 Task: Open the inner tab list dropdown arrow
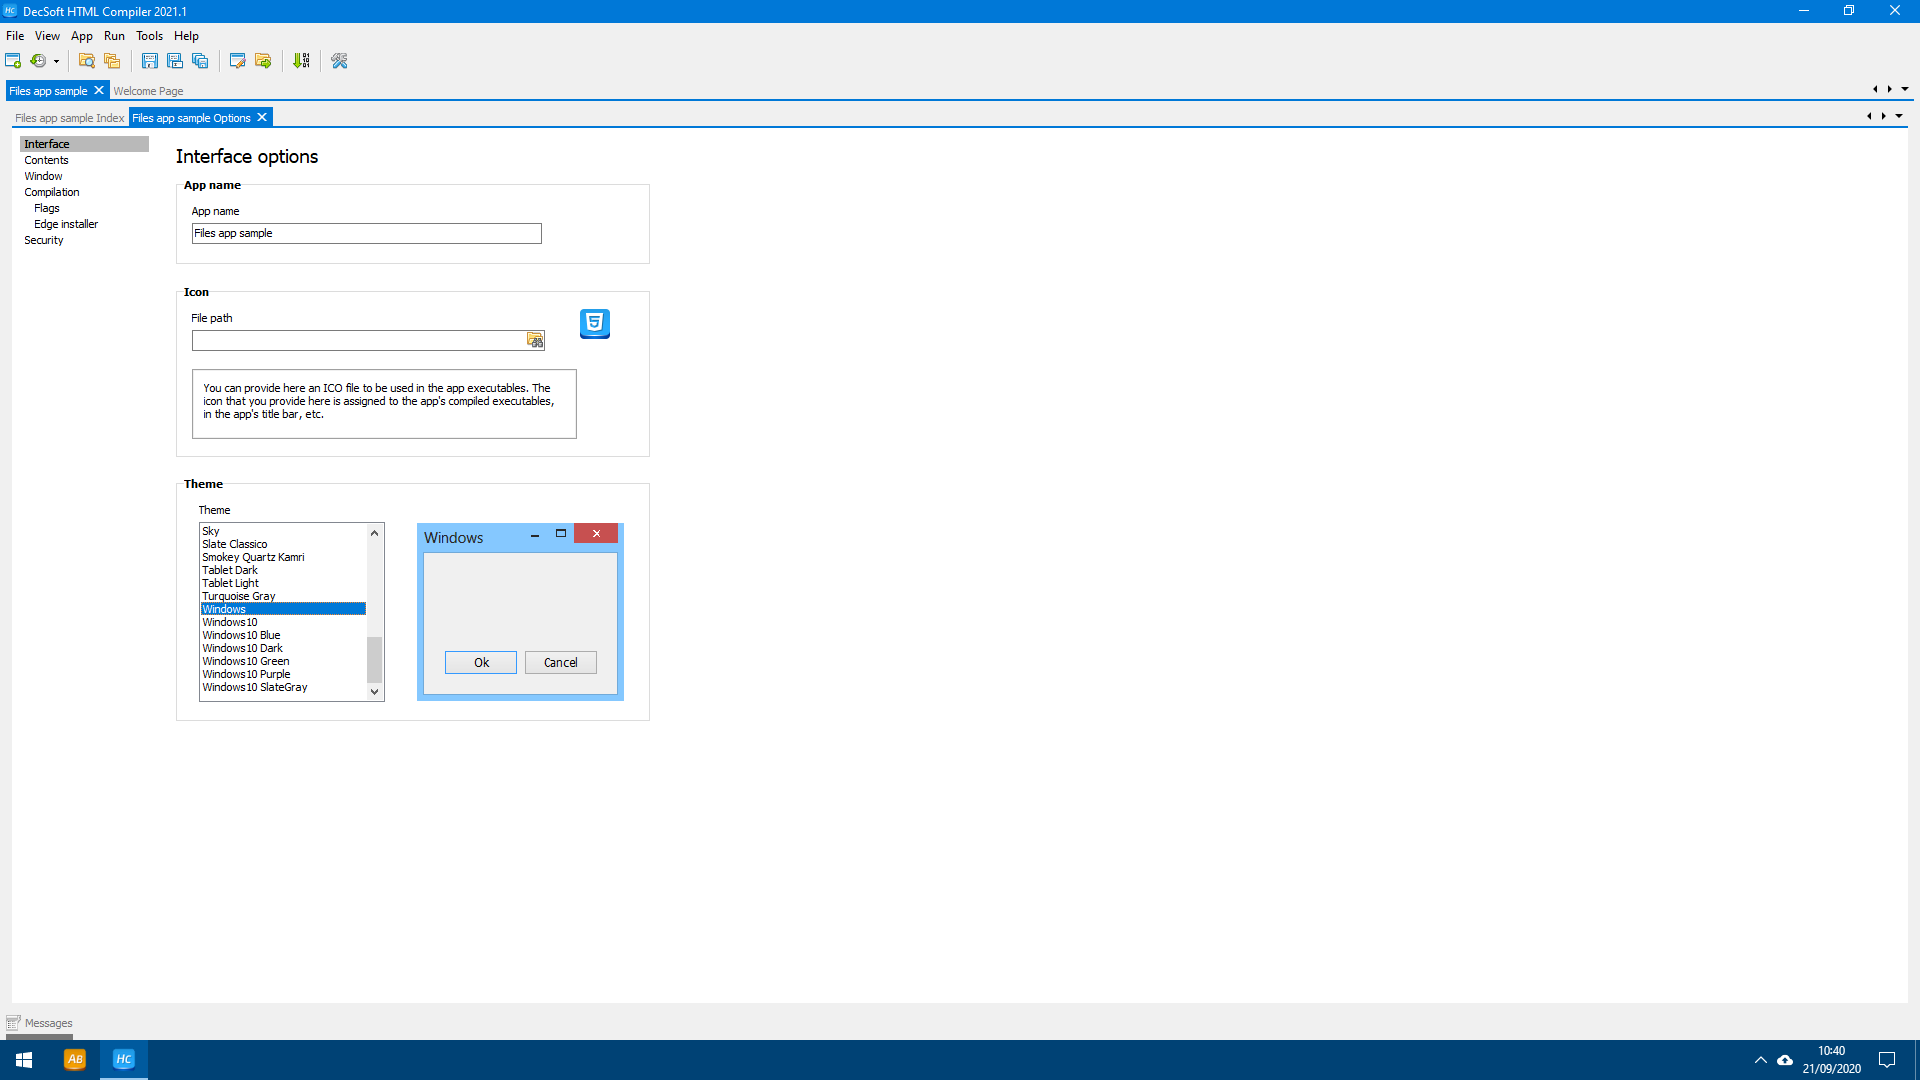click(x=1899, y=116)
